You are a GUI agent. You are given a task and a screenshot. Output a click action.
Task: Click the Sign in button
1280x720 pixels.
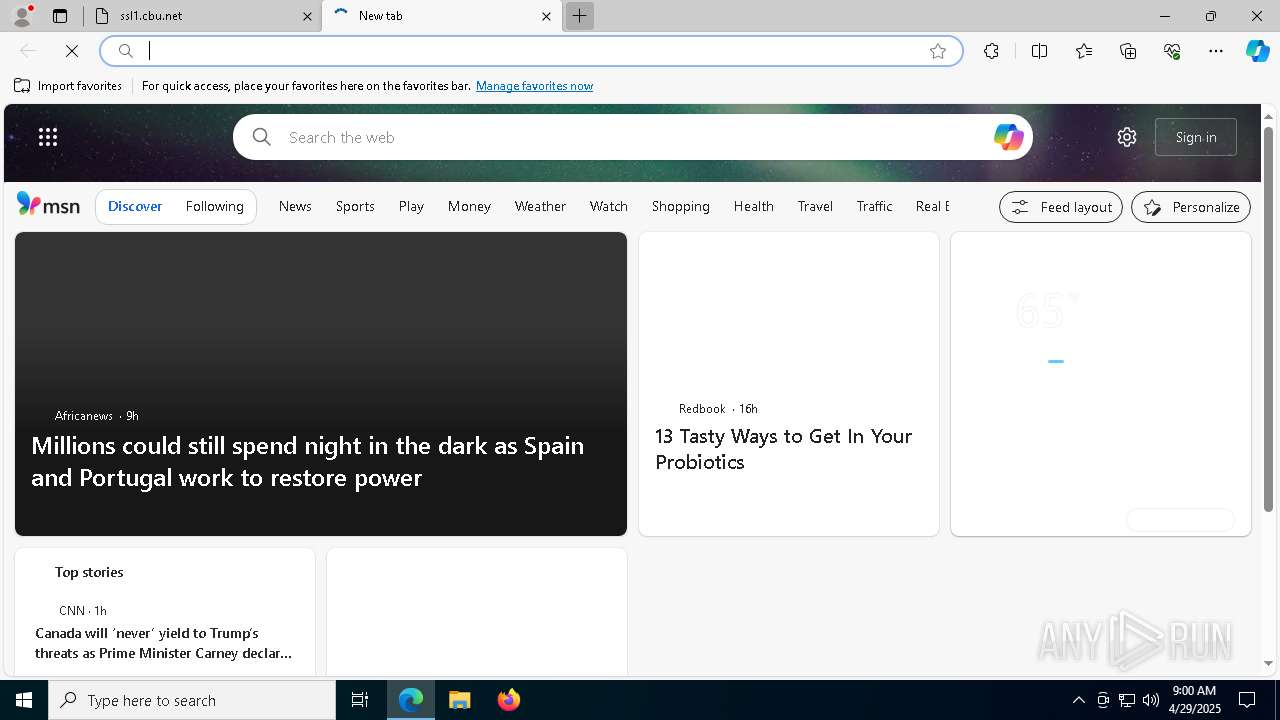pyautogui.click(x=1196, y=137)
